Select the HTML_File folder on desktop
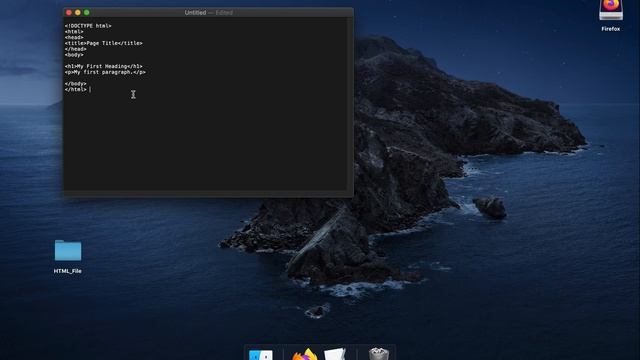The height and width of the screenshot is (360, 640). click(x=68, y=250)
